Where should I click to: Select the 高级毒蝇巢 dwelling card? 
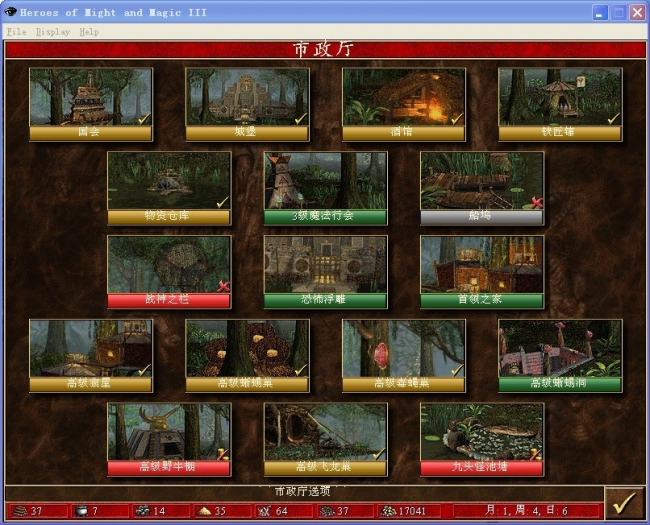point(404,356)
